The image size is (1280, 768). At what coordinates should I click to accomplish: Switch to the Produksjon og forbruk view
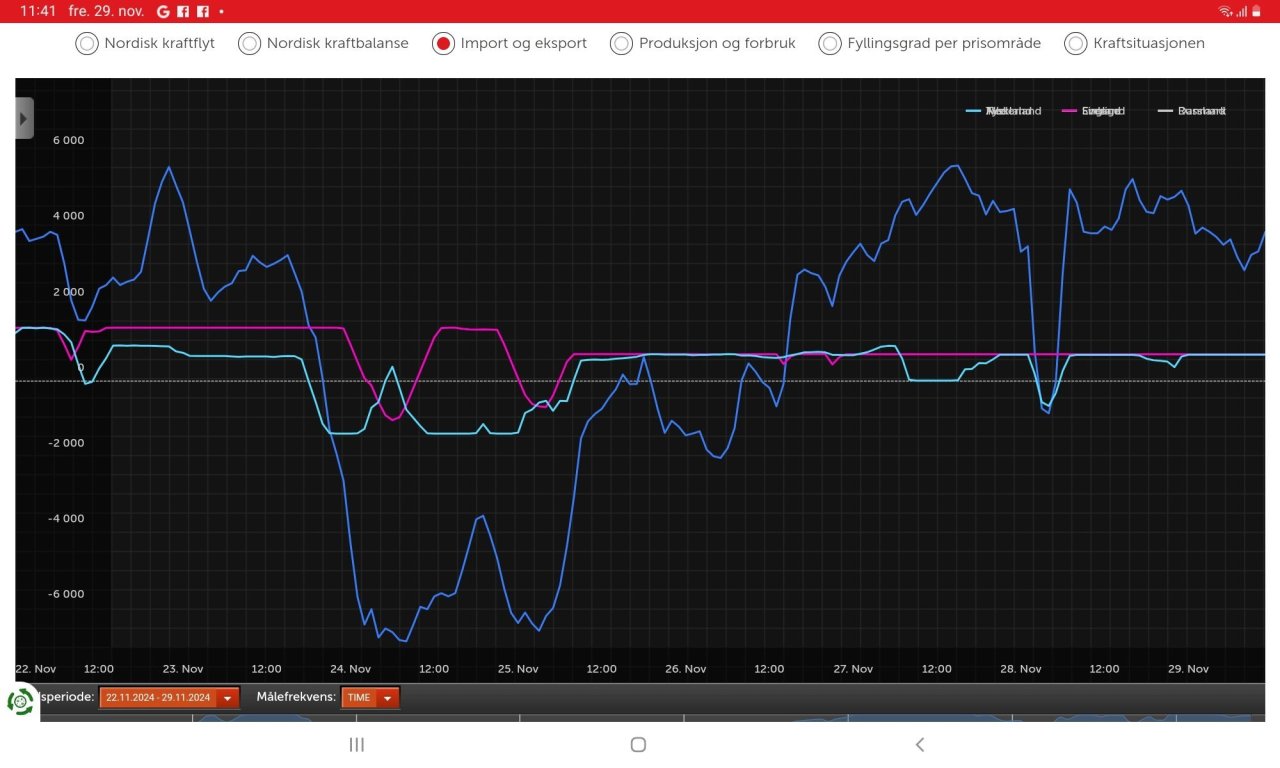point(621,43)
